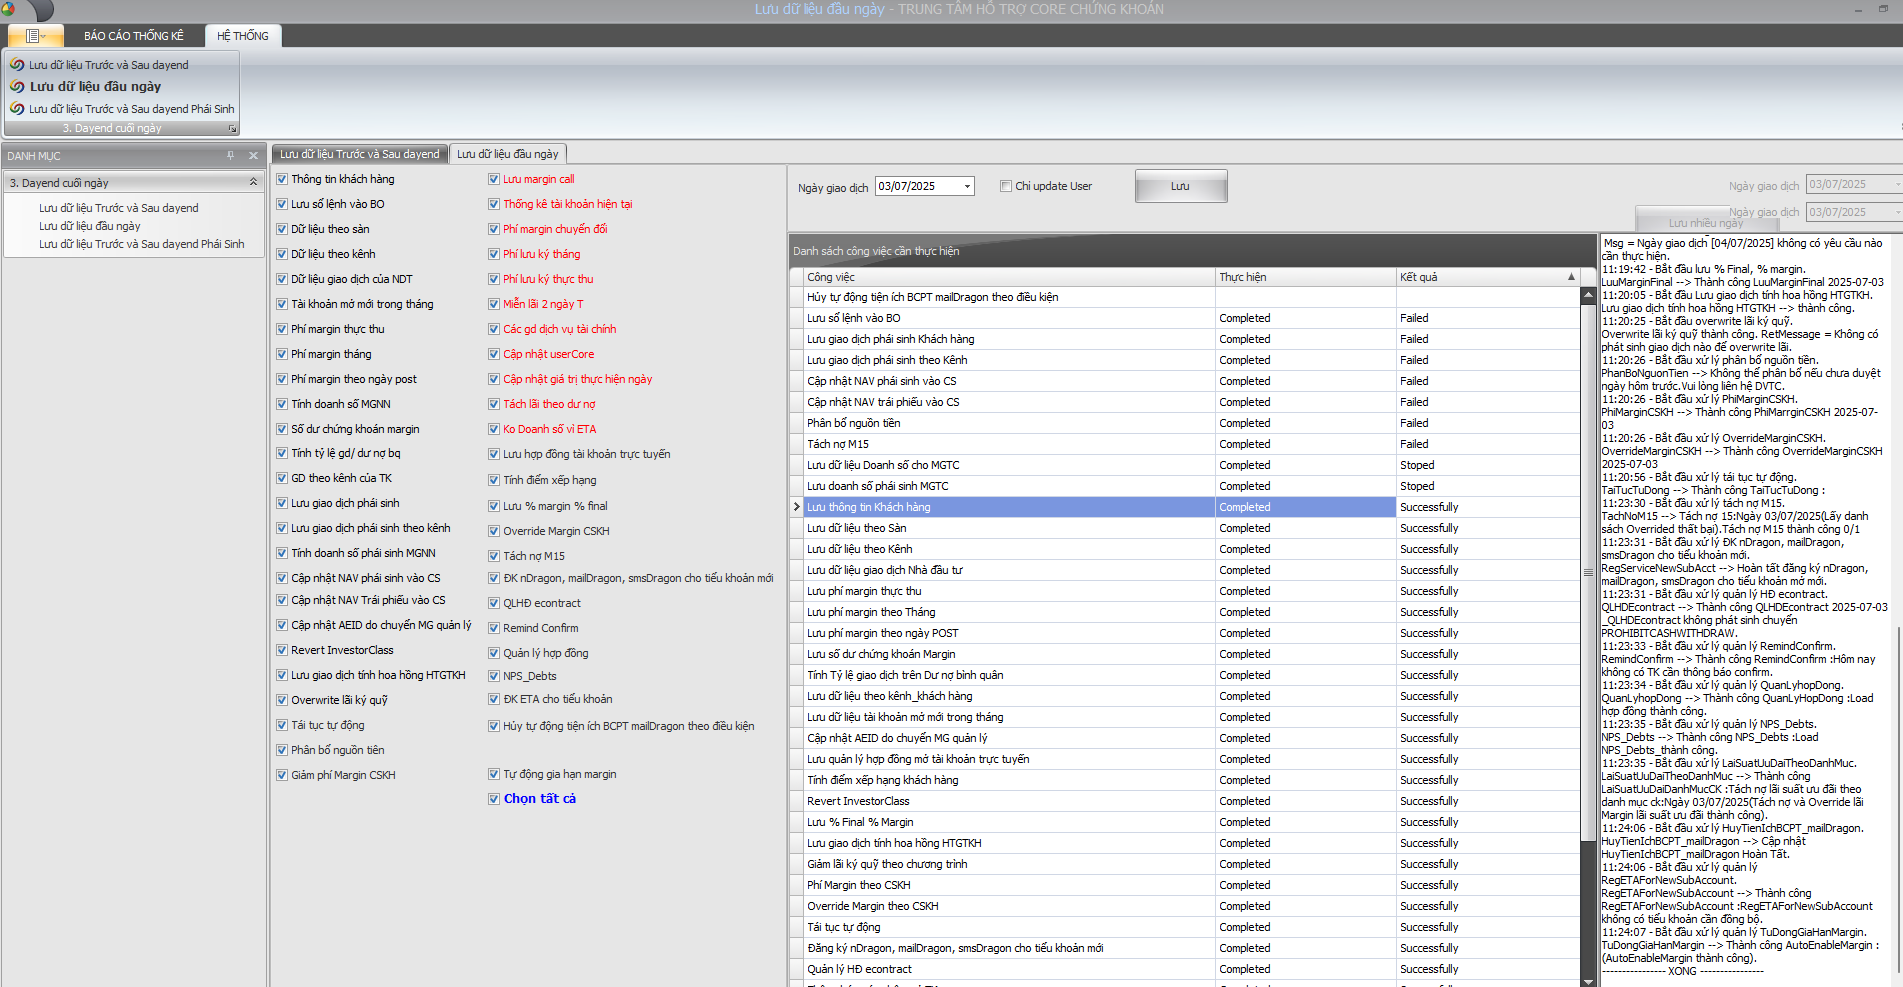Toggle 'Ko Doanh số vì ETA' checkbox
Screen dimensions: 1903x987
[494, 429]
